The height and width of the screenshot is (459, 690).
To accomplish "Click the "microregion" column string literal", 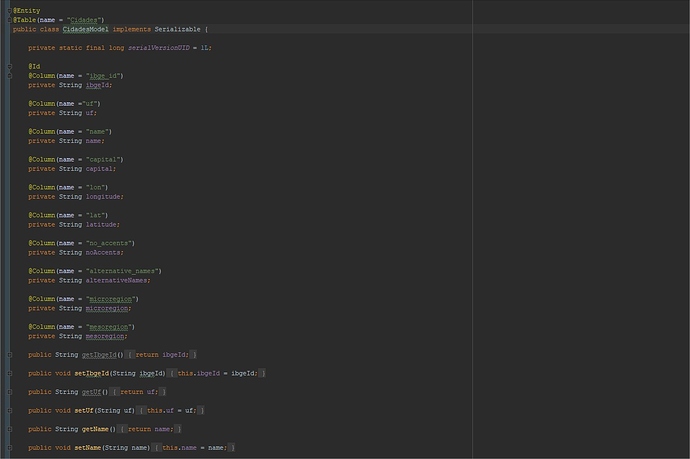I will (110, 299).
